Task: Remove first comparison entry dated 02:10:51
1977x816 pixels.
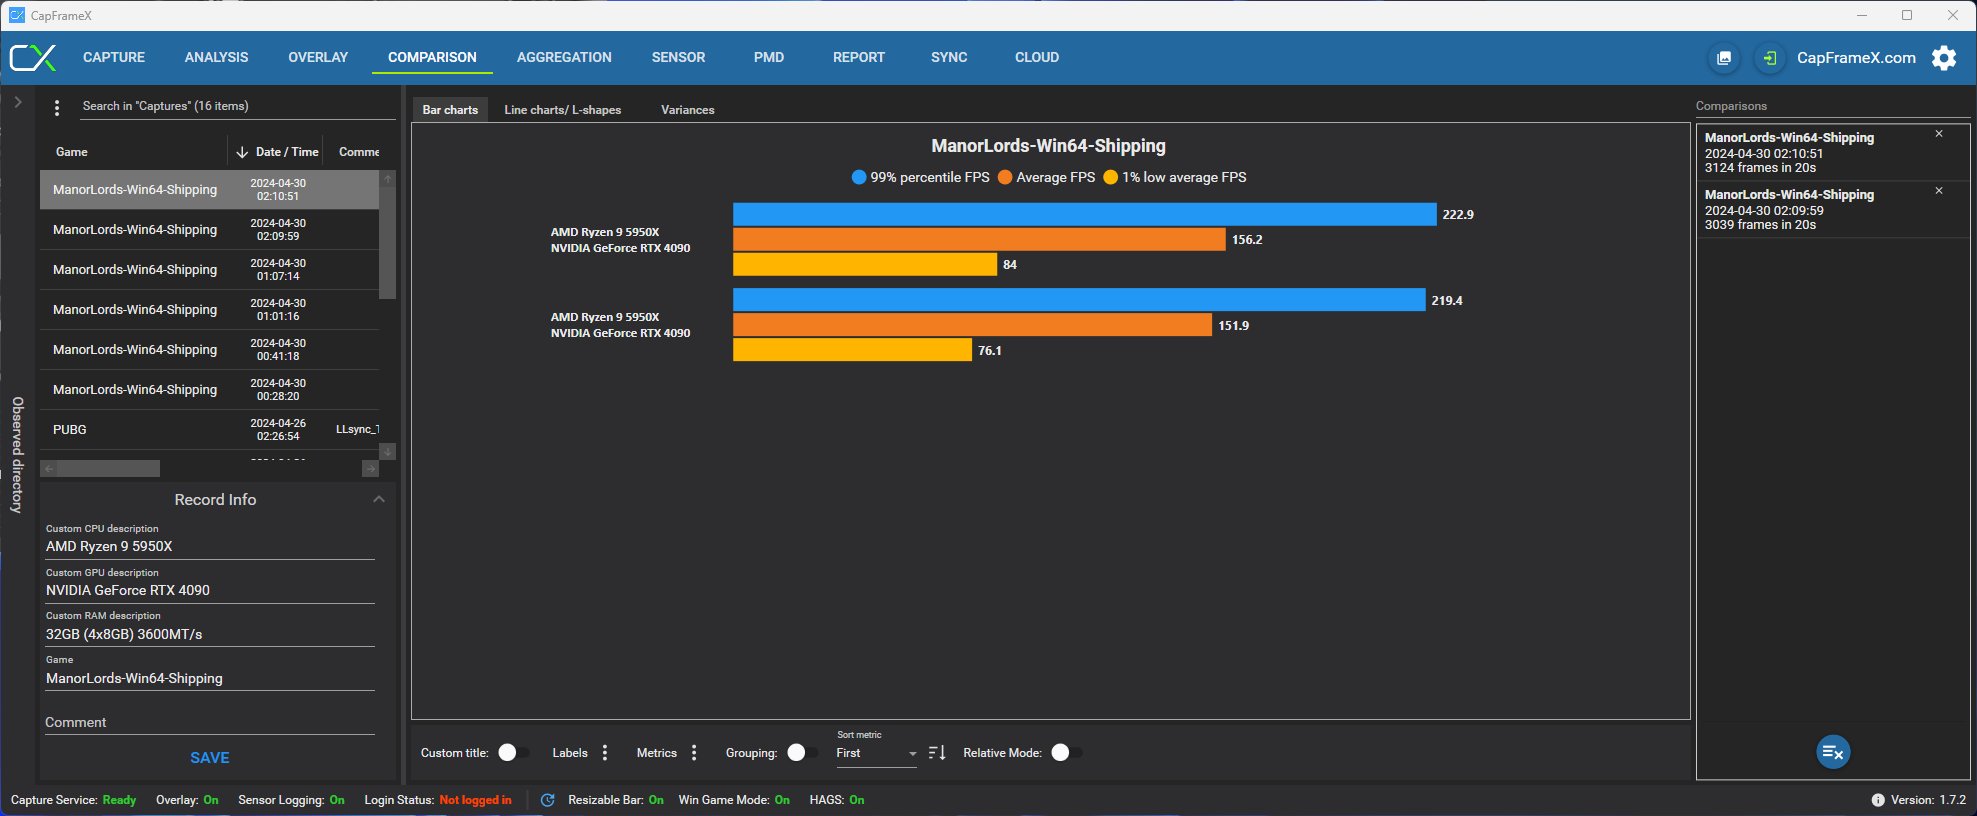Action: tap(1939, 134)
